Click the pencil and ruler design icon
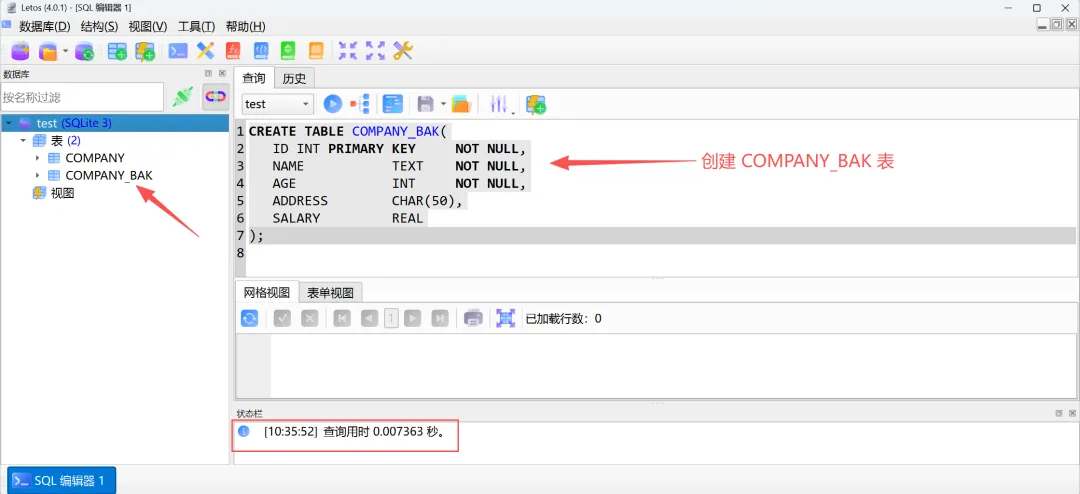The width and height of the screenshot is (1080, 494). point(206,50)
